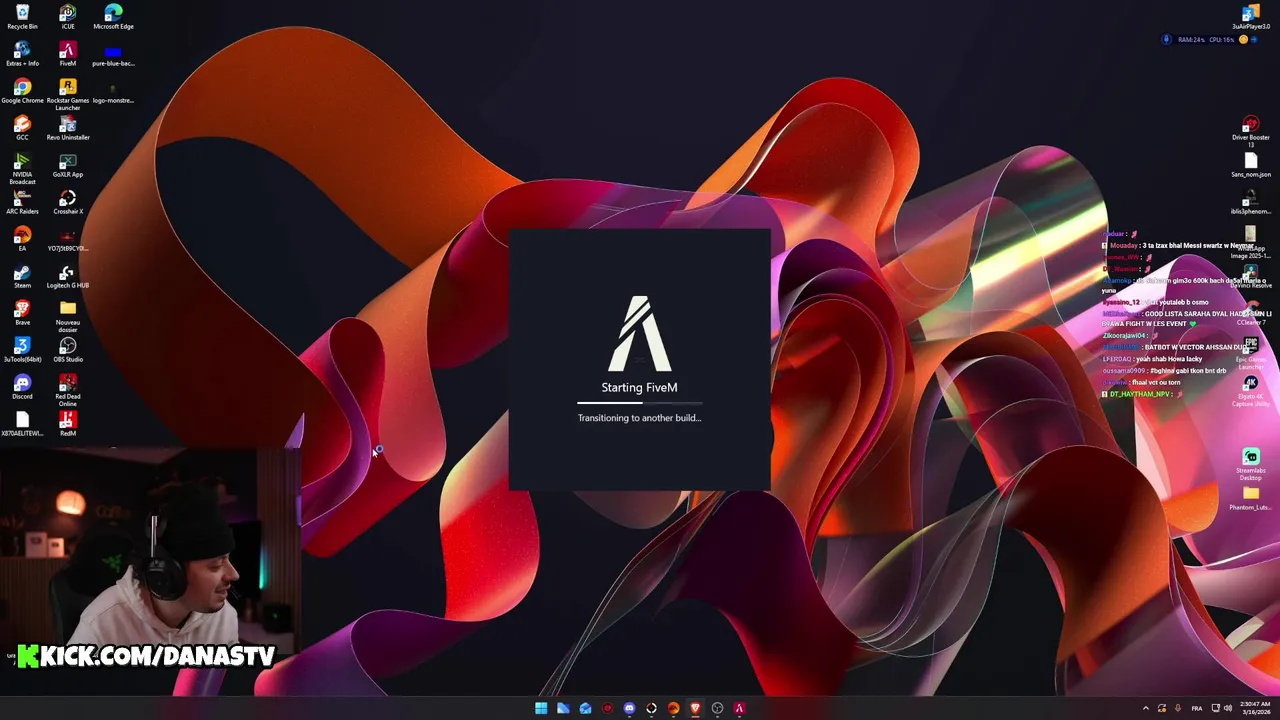This screenshot has height=720, width=1280.
Task: Click the DT_HAYTHAM_NPV chat message
Action: tap(1140, 394)
